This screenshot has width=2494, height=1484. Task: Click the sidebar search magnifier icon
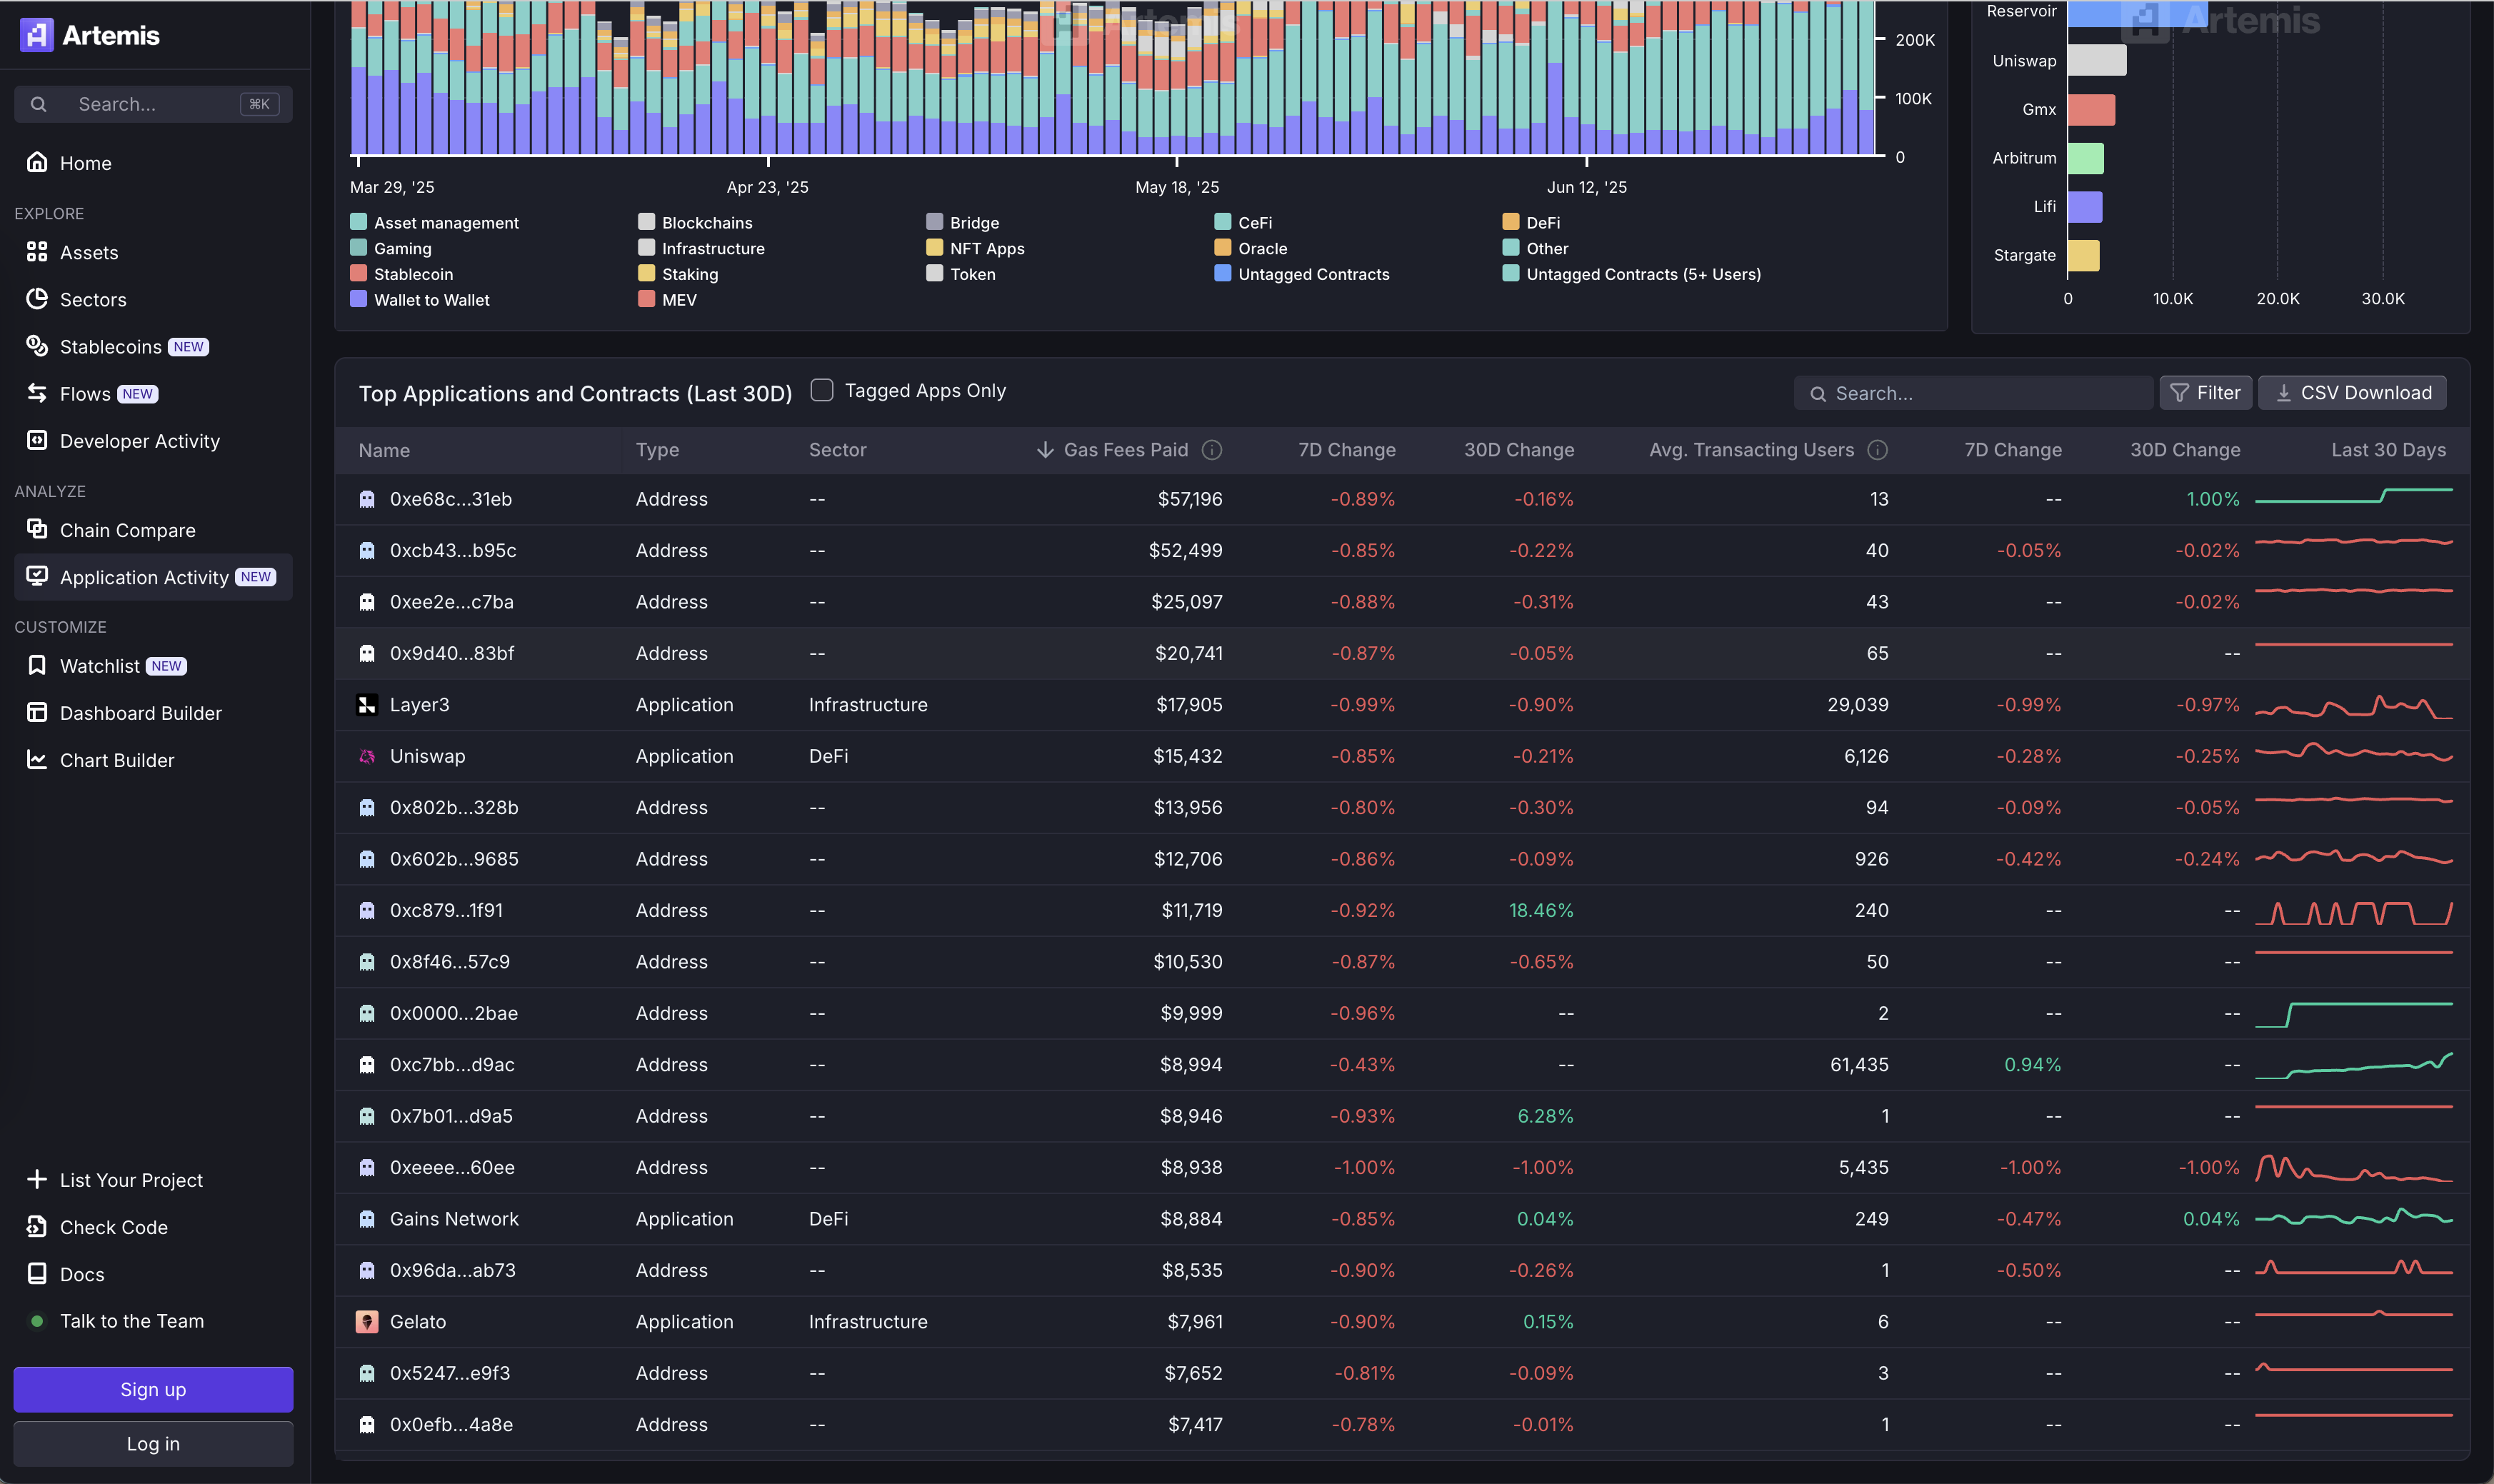coord(39,104)
